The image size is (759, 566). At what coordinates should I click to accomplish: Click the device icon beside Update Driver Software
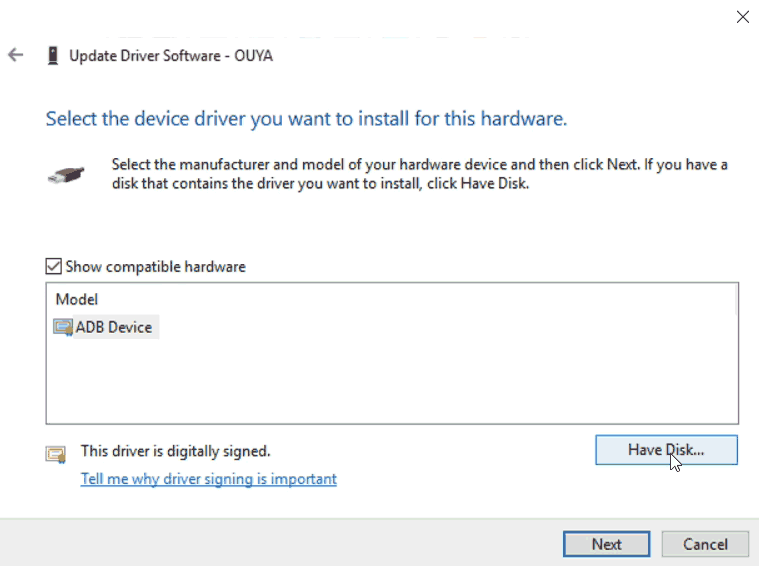click(x=53, y=56)
